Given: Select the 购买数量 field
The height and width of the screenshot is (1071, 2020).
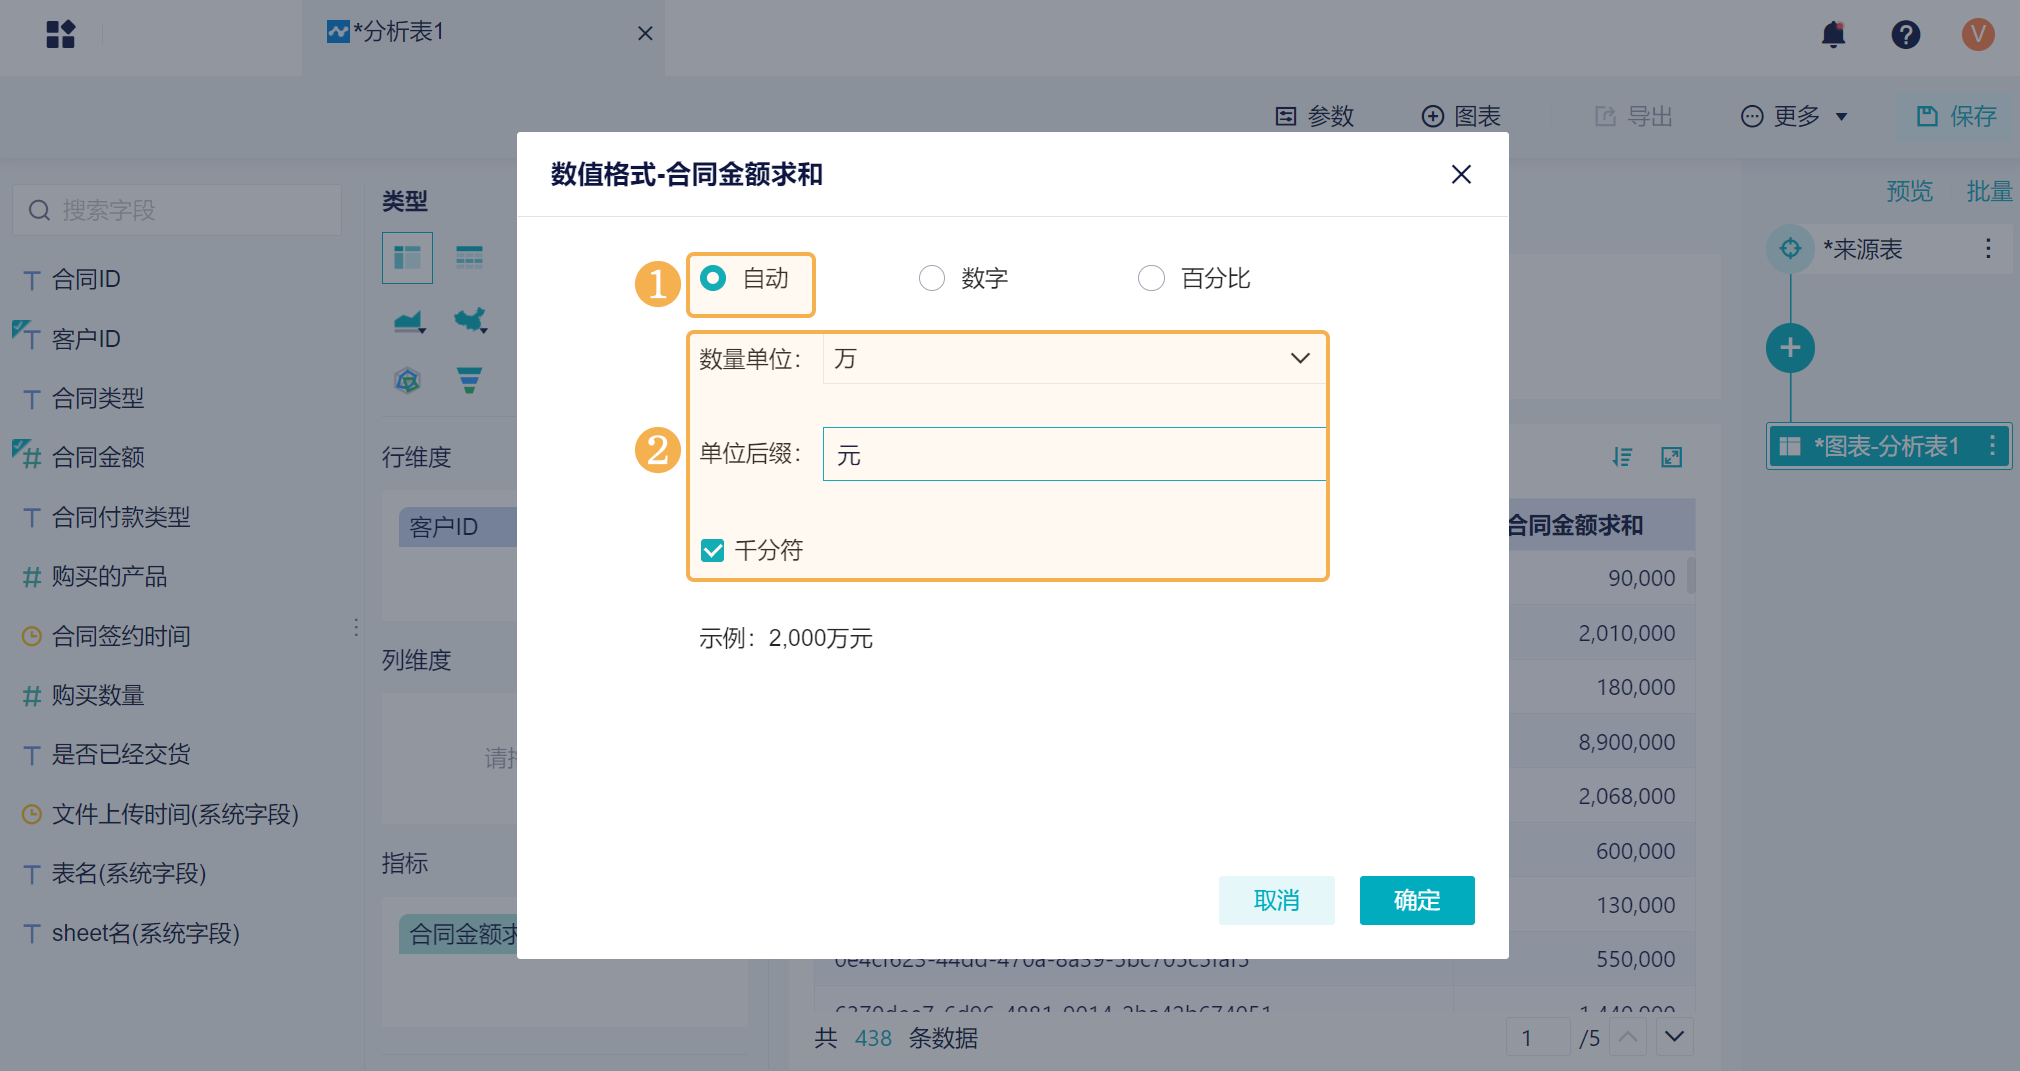Looking at the screenshot, I should tap(98, 695).
